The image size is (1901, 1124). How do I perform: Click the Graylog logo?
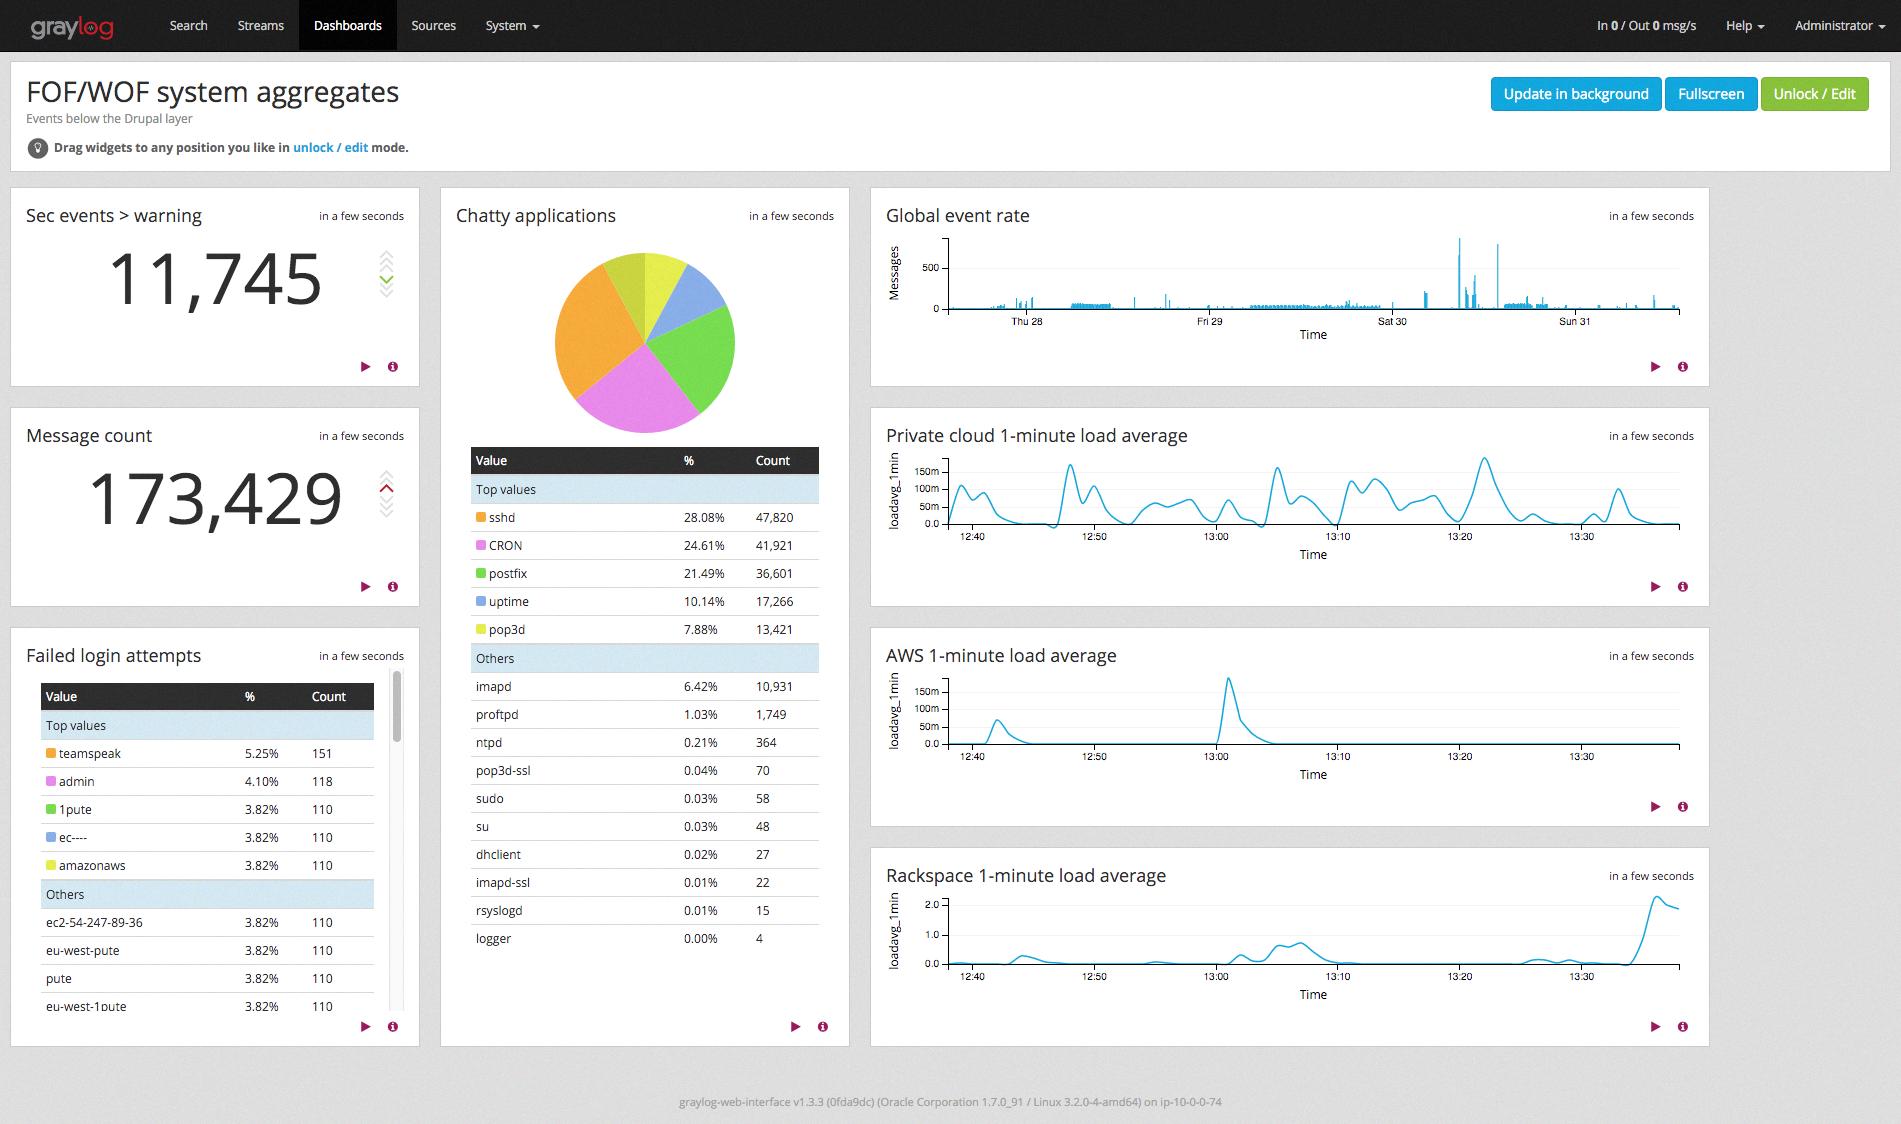pos(71,27)
